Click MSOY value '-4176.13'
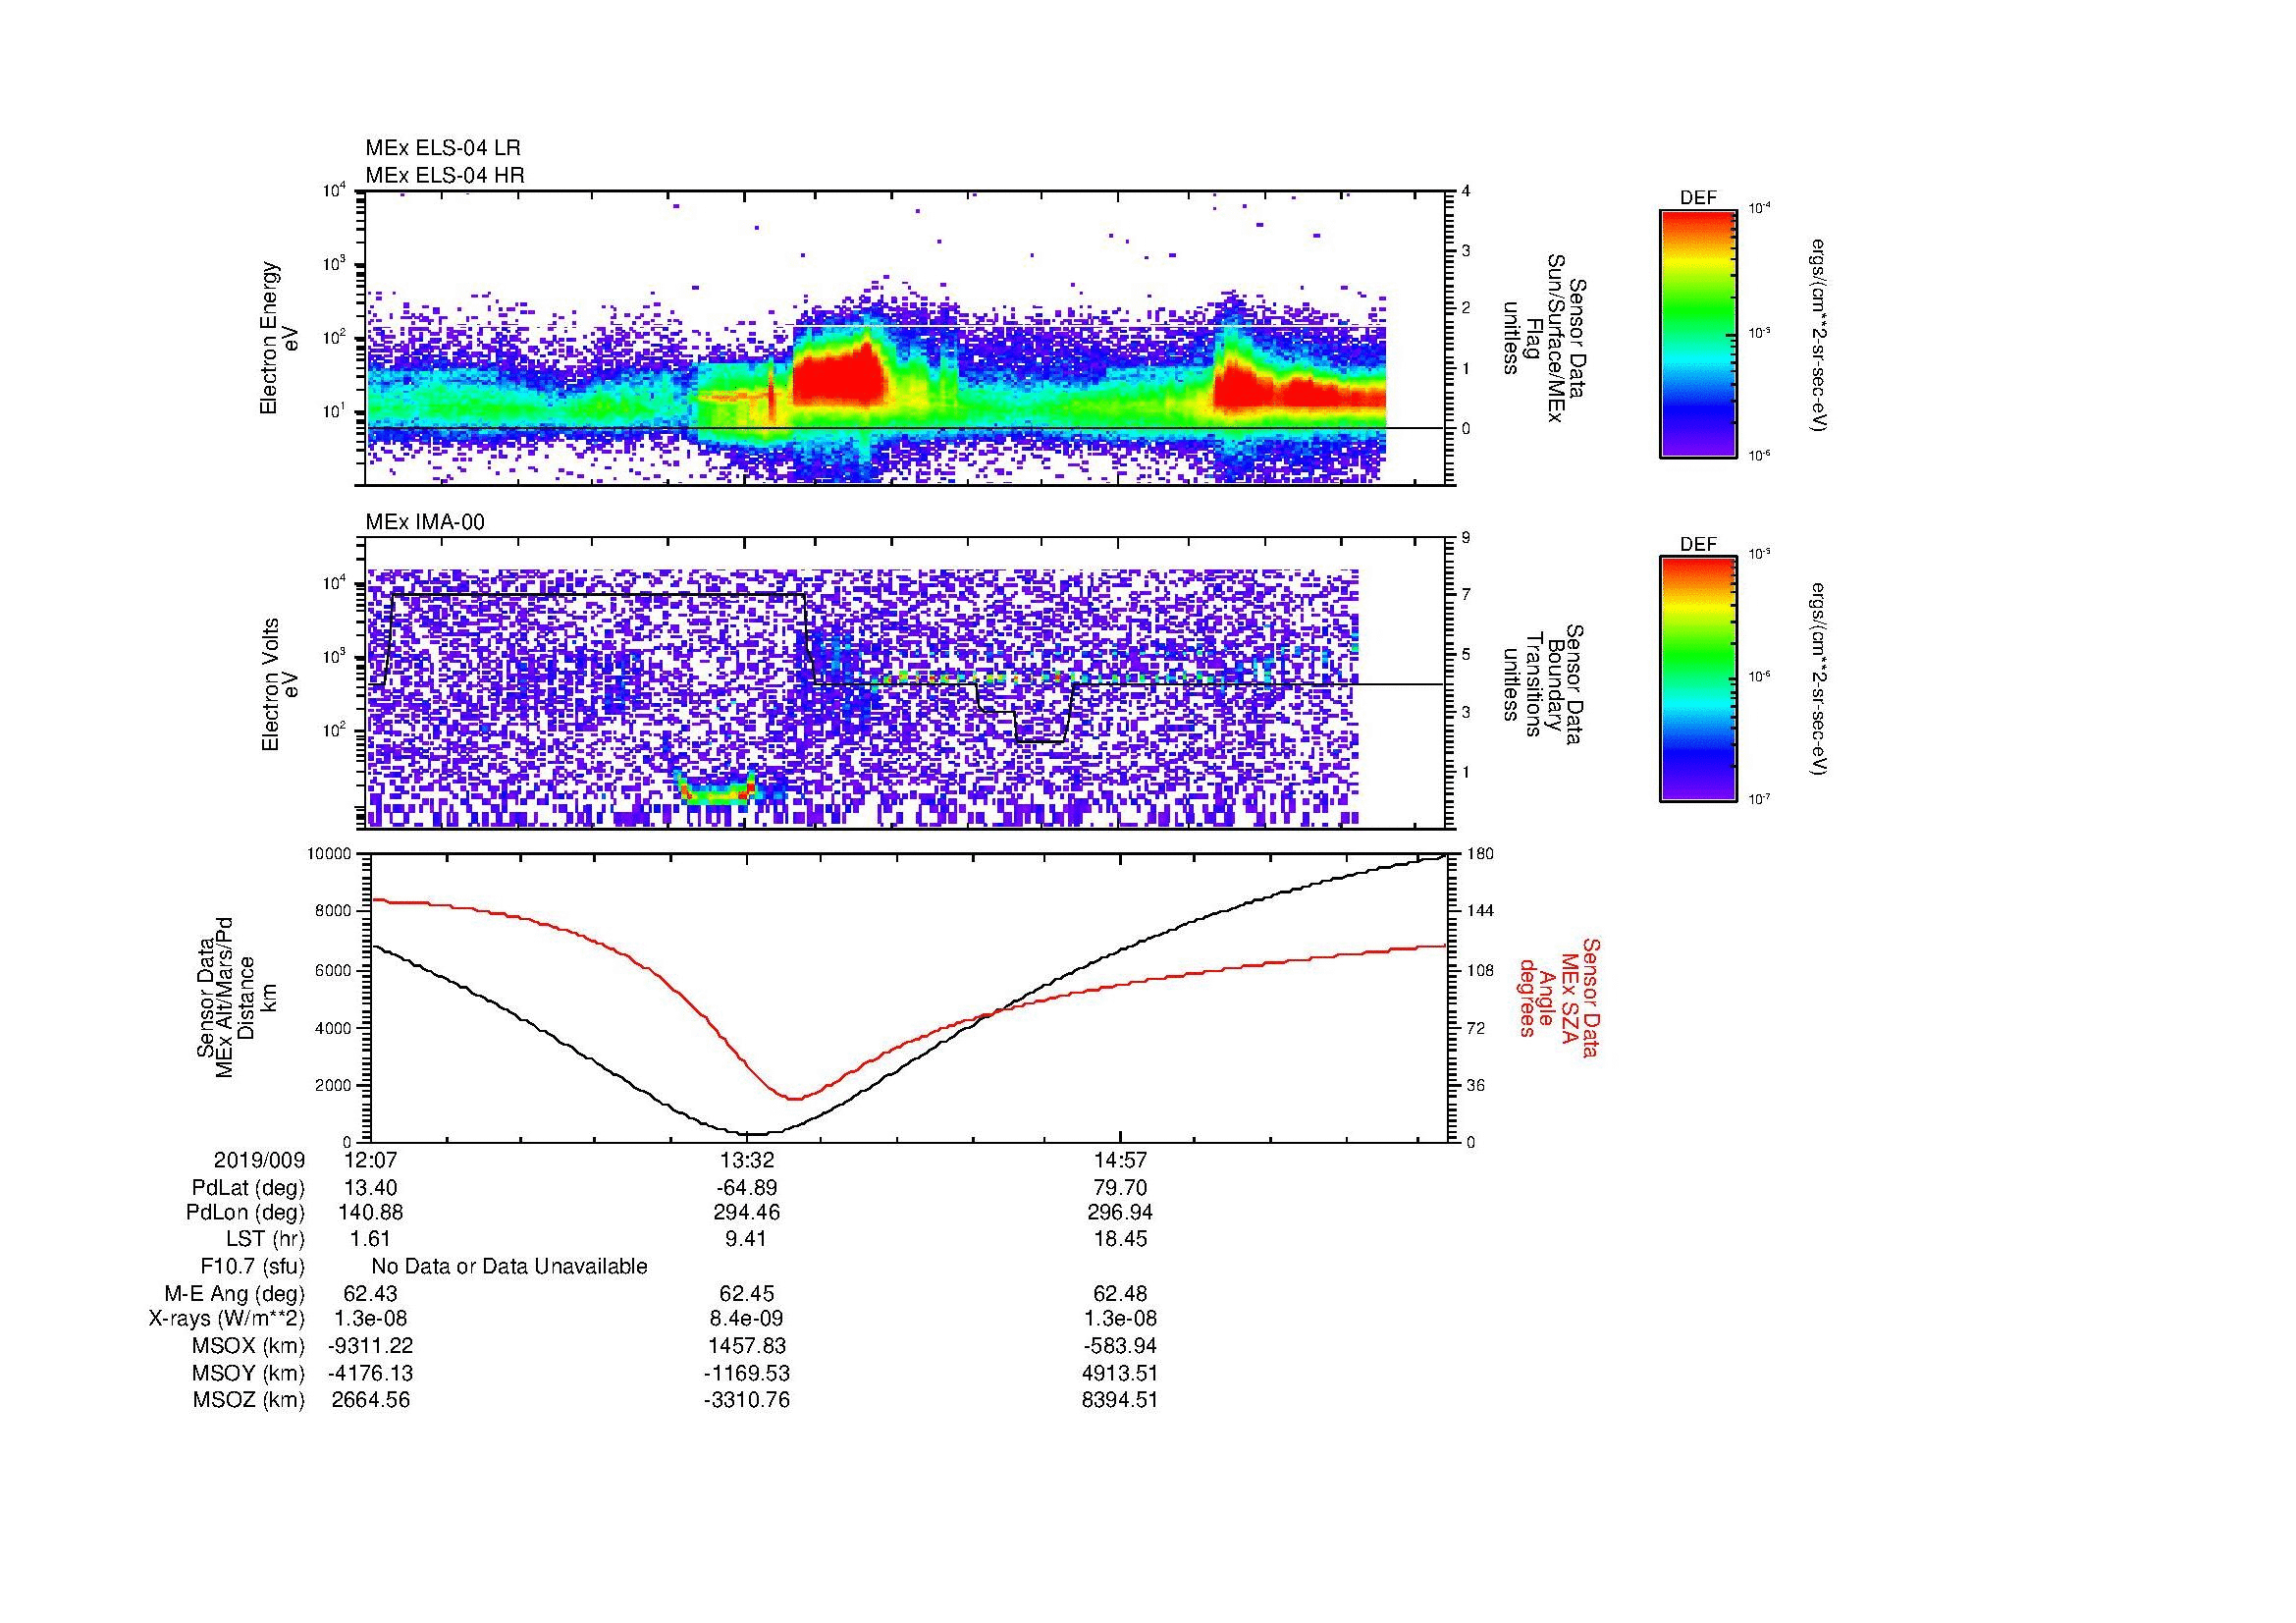The height and width of the screenshot is (1623, 2296). pos(370,1373)
